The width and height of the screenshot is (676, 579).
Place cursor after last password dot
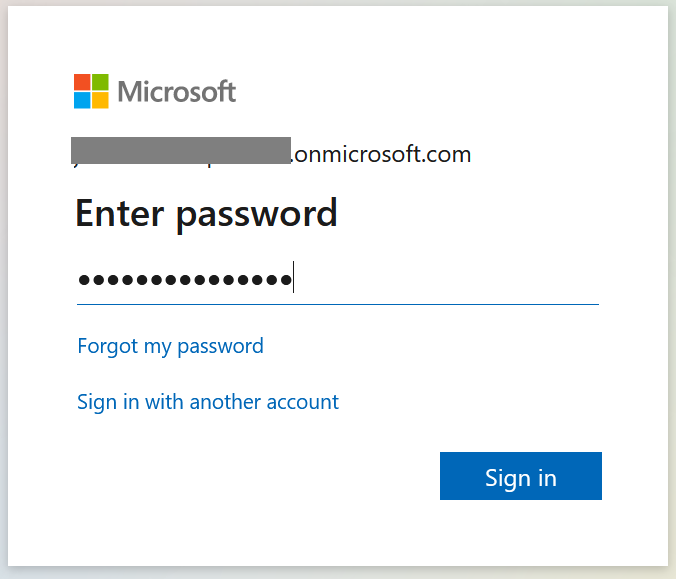293,280
